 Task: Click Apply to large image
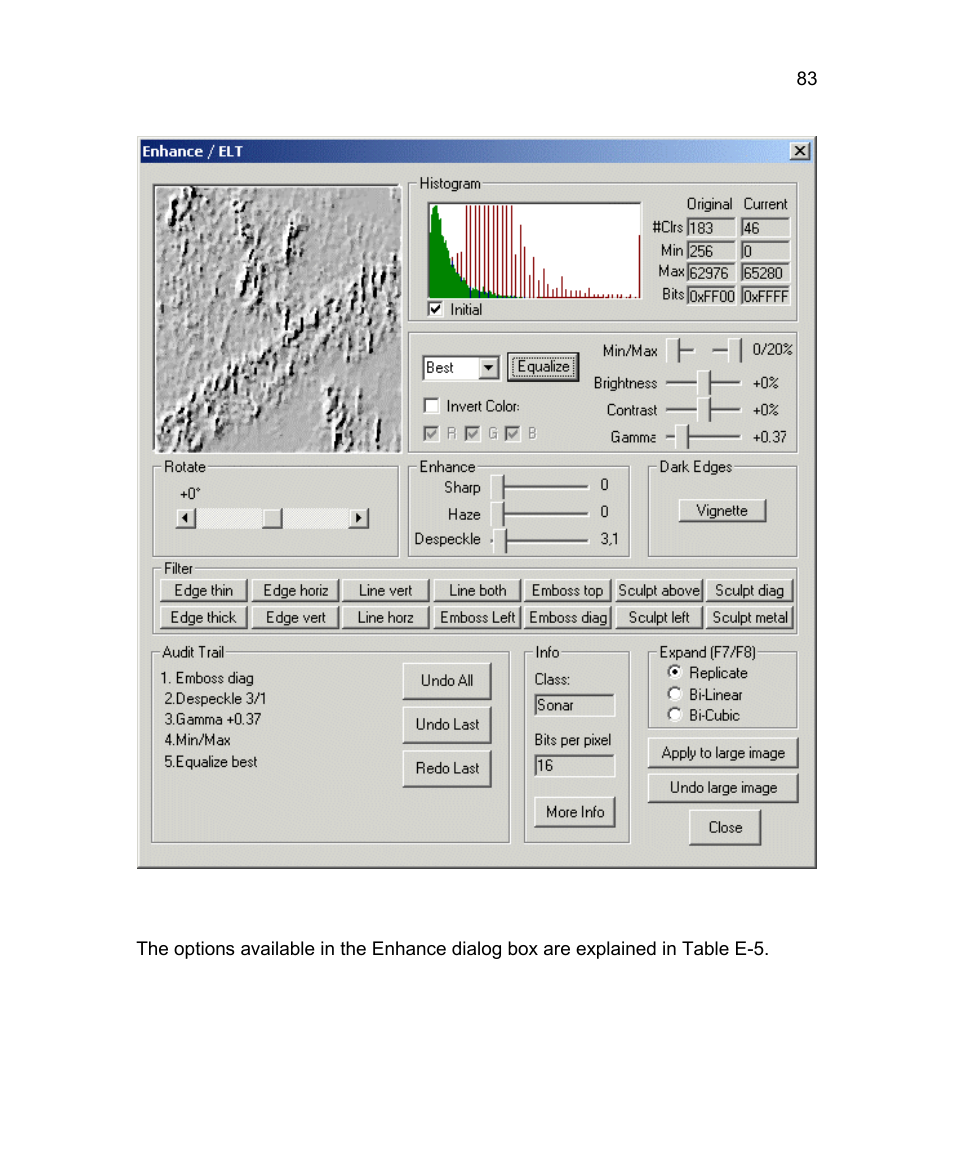tap(723, 753)
